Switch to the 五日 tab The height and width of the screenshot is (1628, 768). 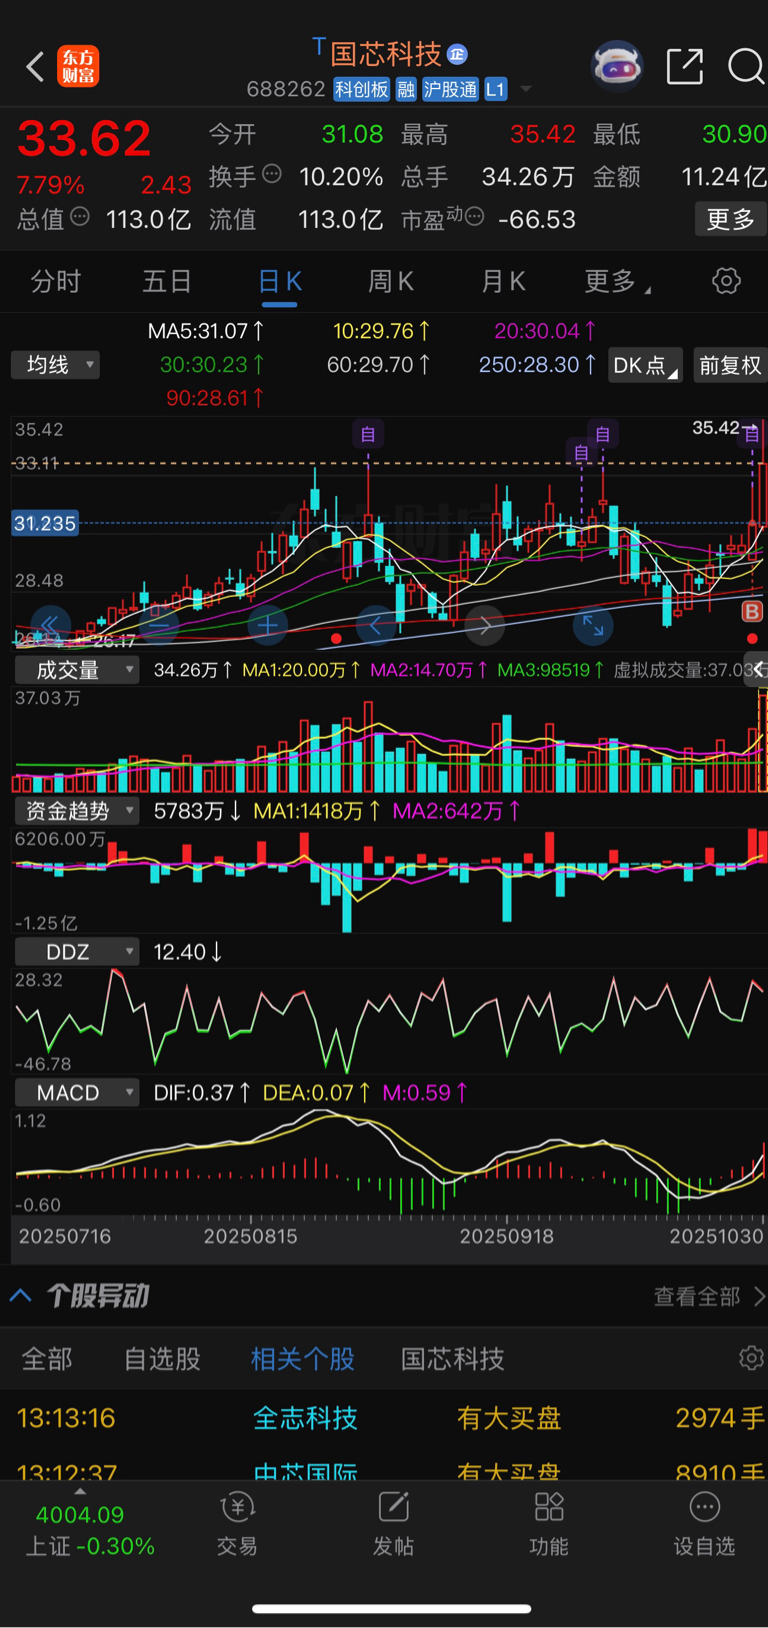(x=167, y=281)
